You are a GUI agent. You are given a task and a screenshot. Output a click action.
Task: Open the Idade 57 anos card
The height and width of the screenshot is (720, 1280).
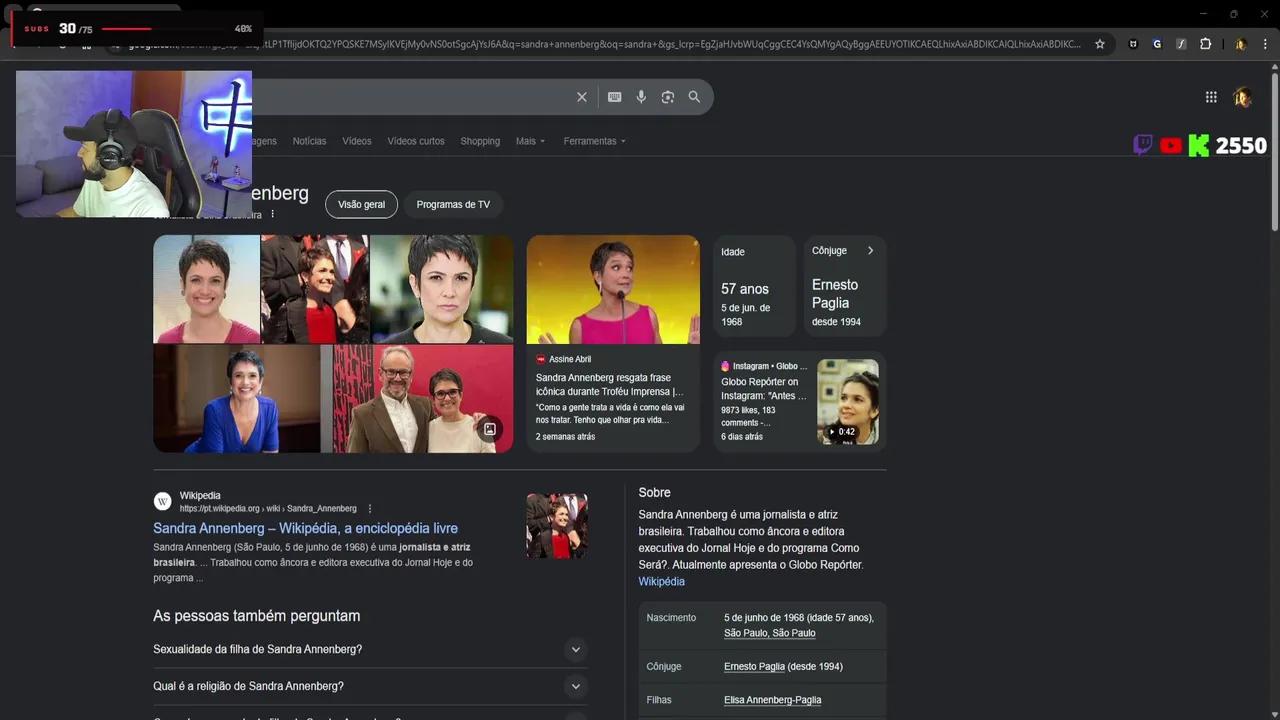tap(754, 287)
